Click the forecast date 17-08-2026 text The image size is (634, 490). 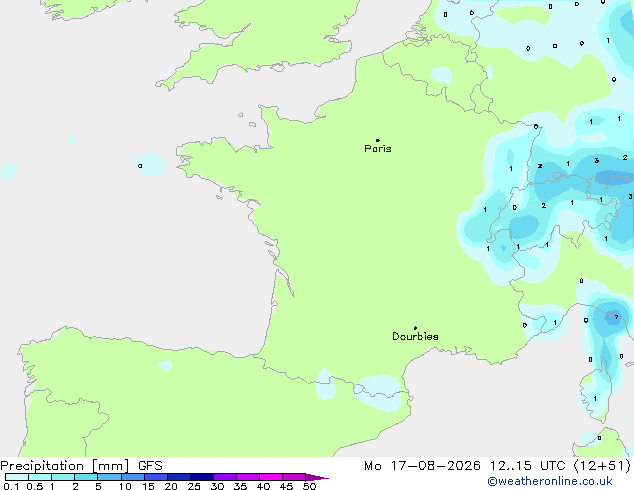(436, 466)
